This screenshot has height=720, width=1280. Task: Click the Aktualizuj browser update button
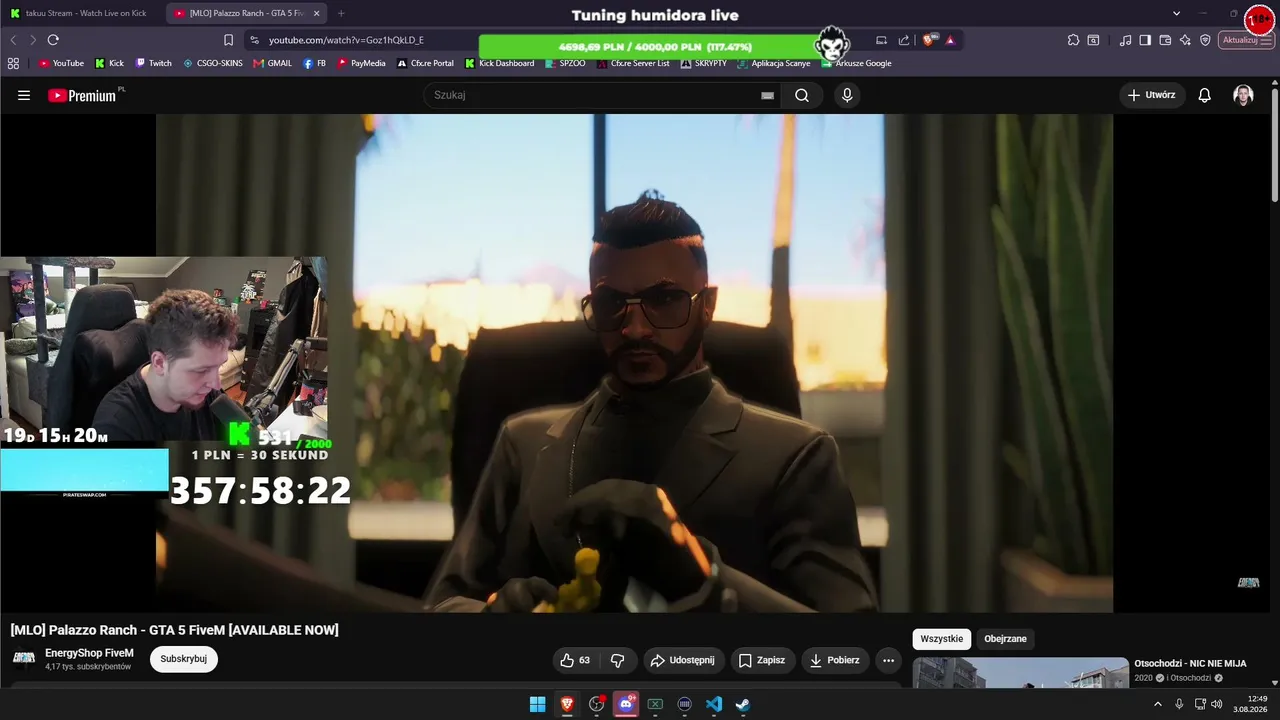coord(1246,40)
